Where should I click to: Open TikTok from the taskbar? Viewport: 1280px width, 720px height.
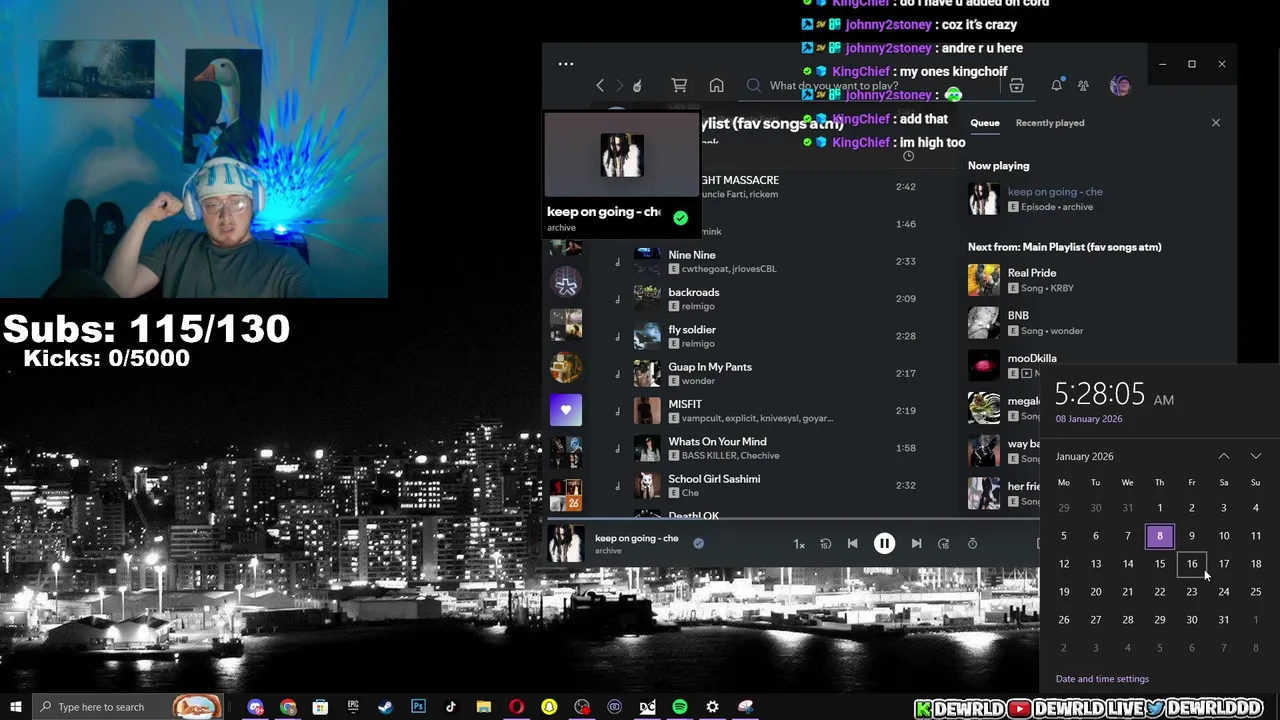(451, 707)
